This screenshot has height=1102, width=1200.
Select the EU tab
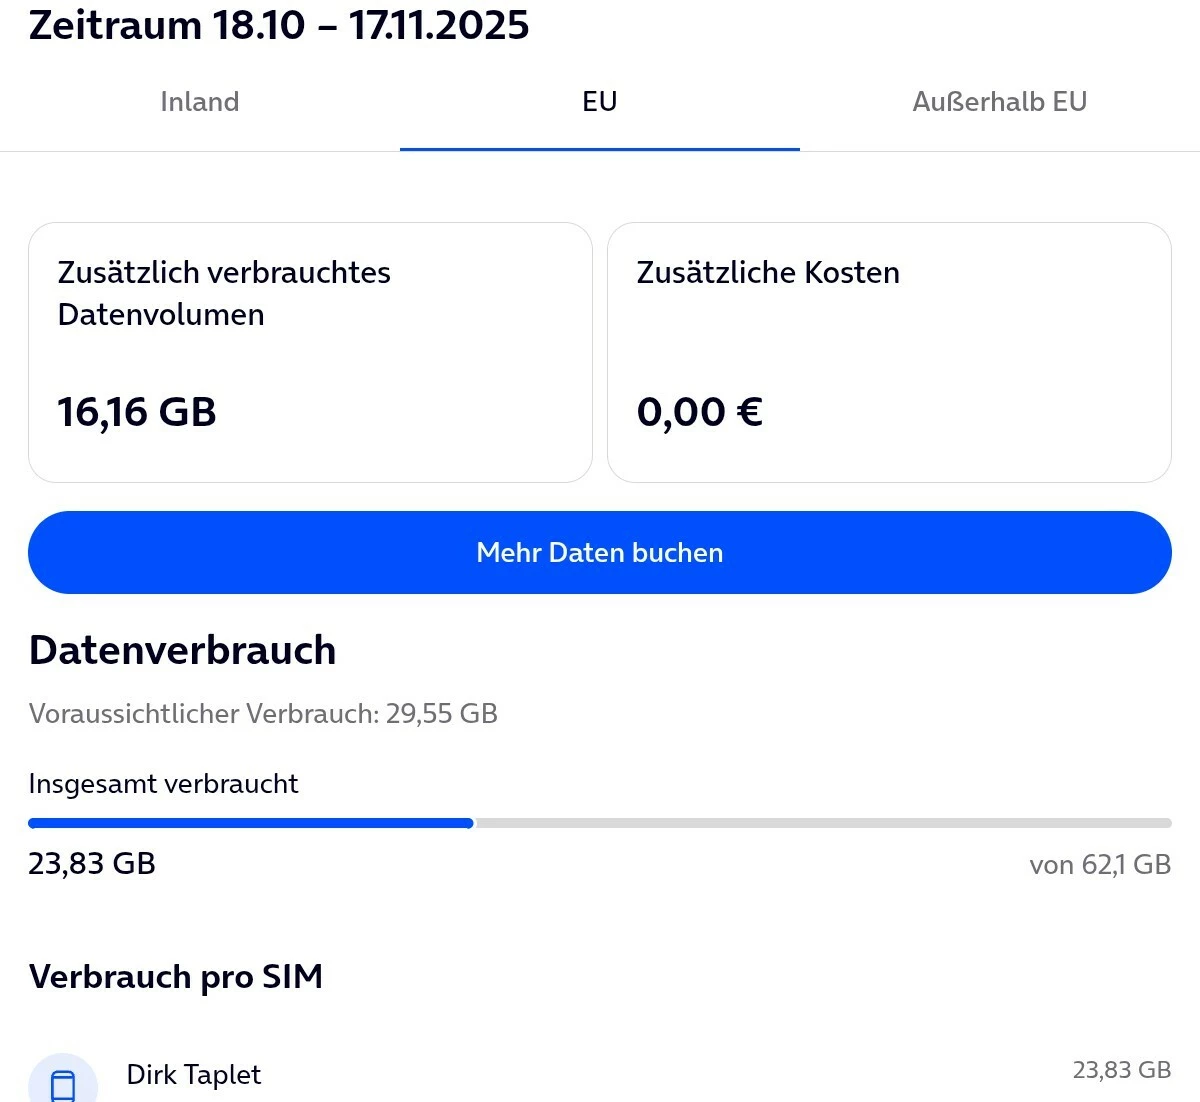[600, 102]
